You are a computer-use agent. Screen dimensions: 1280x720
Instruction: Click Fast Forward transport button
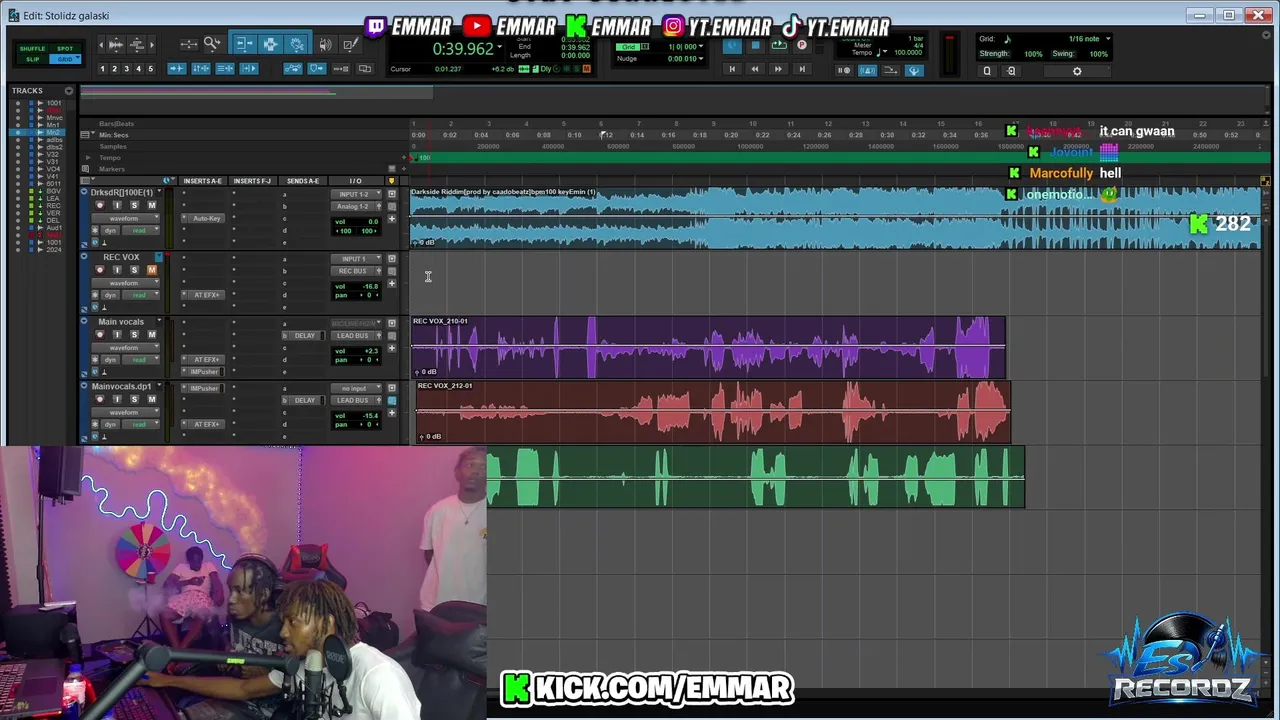click(x=778, y=69)
